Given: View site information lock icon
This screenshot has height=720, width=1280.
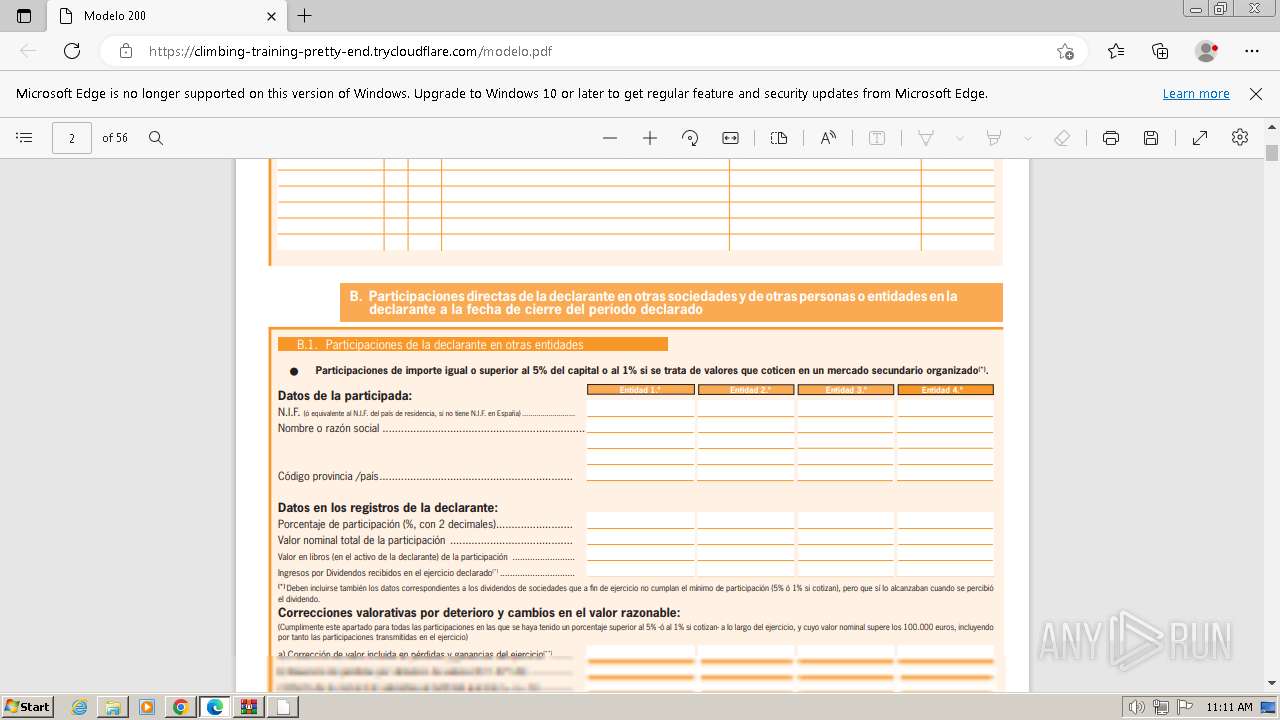Looking at the screenshot, I should click(x=126, y=51).
